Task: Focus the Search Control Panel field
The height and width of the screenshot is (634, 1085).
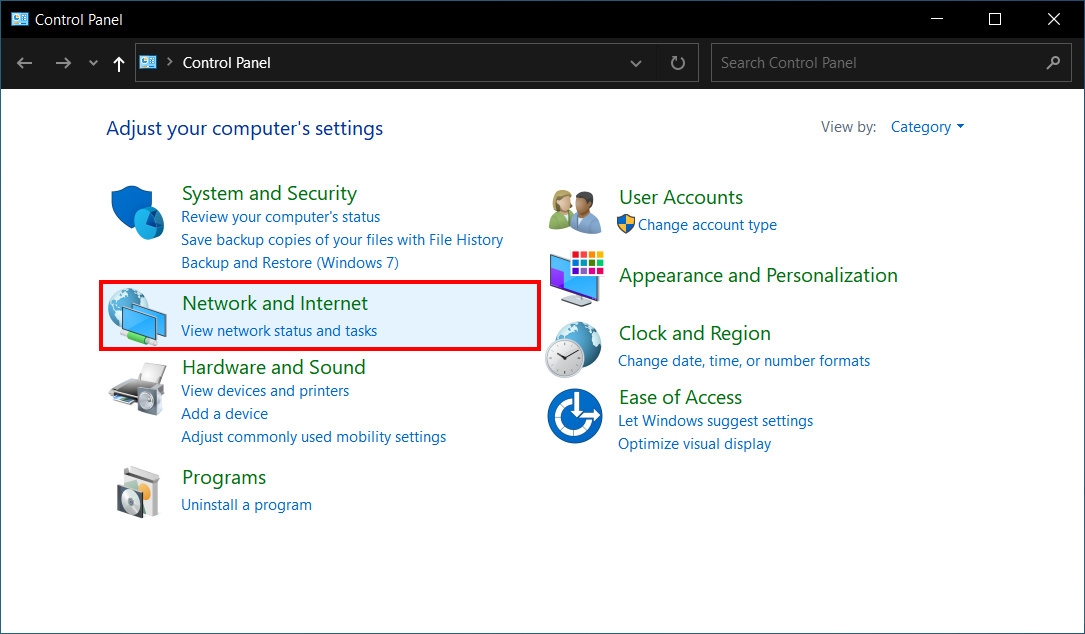Action: click(891, 63)
